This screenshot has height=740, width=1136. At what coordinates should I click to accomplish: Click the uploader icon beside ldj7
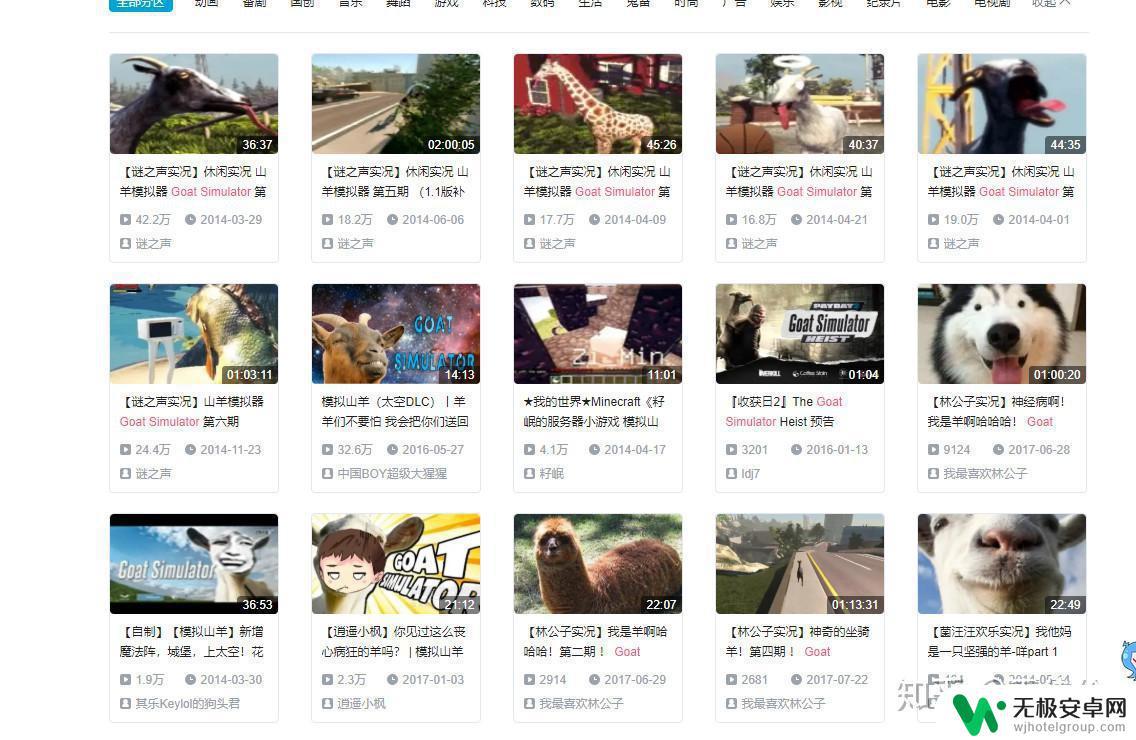pyautogui.click(x=732, y=474)
